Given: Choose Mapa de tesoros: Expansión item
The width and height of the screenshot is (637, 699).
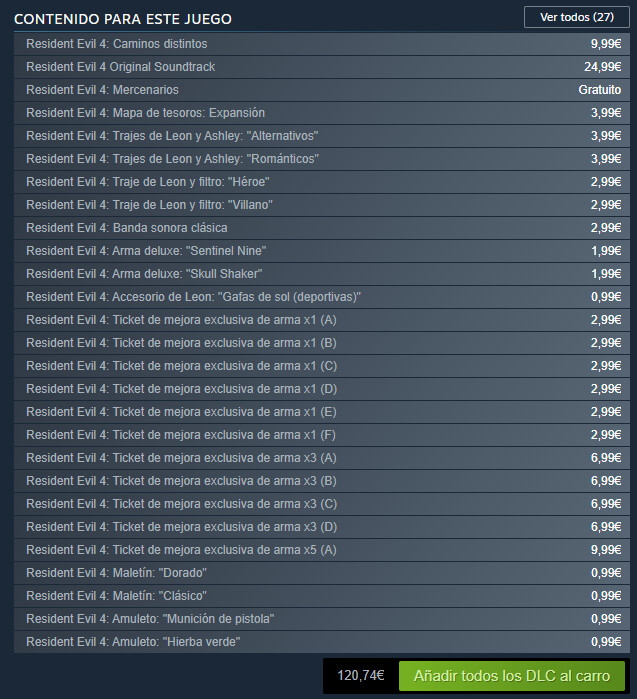Looking at the screenshot, I should pyautogui.click(x=321, y=113).
